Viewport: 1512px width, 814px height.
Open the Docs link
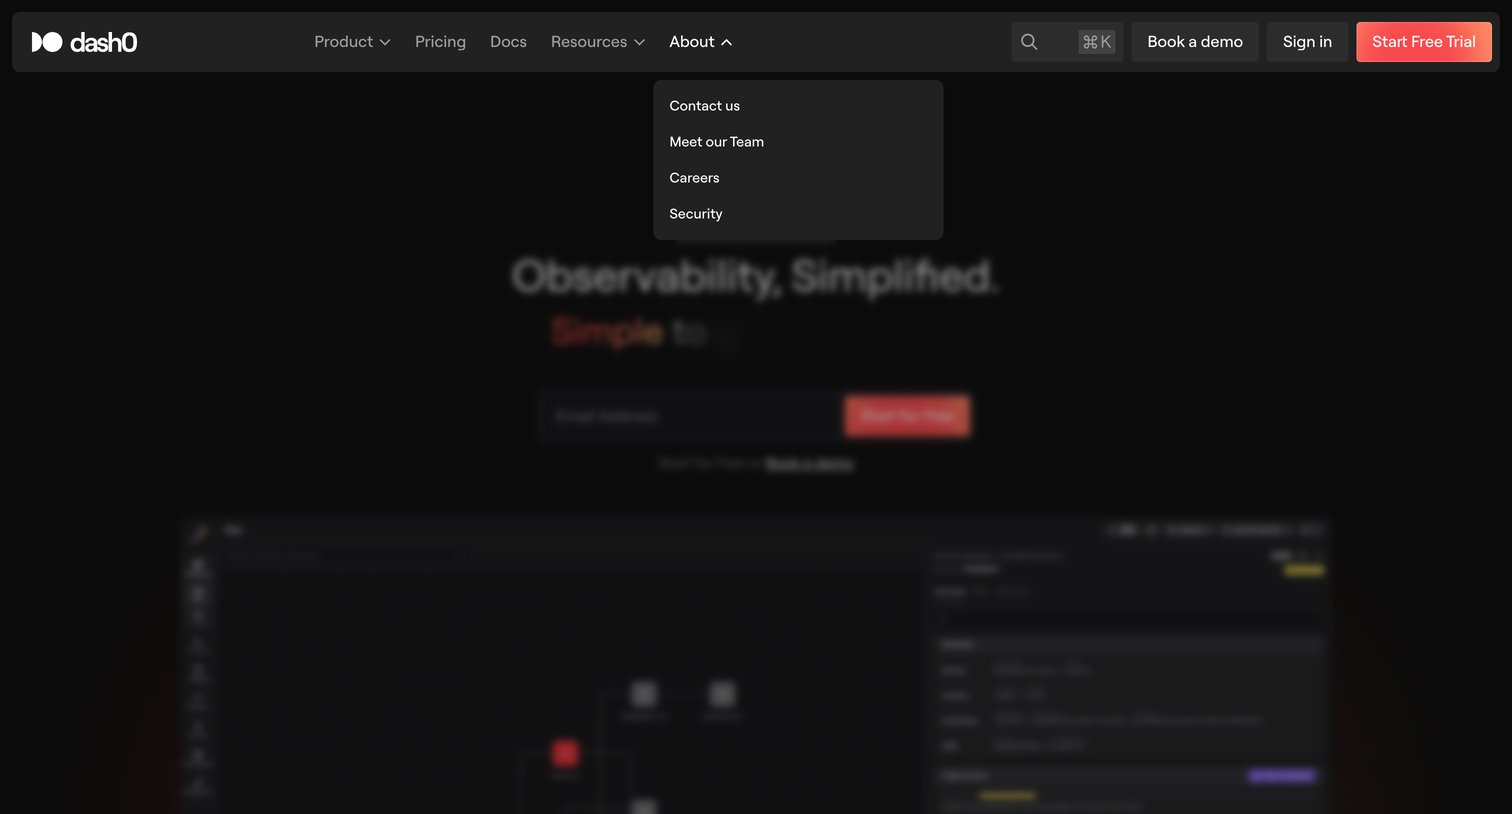tap(508, 42)
